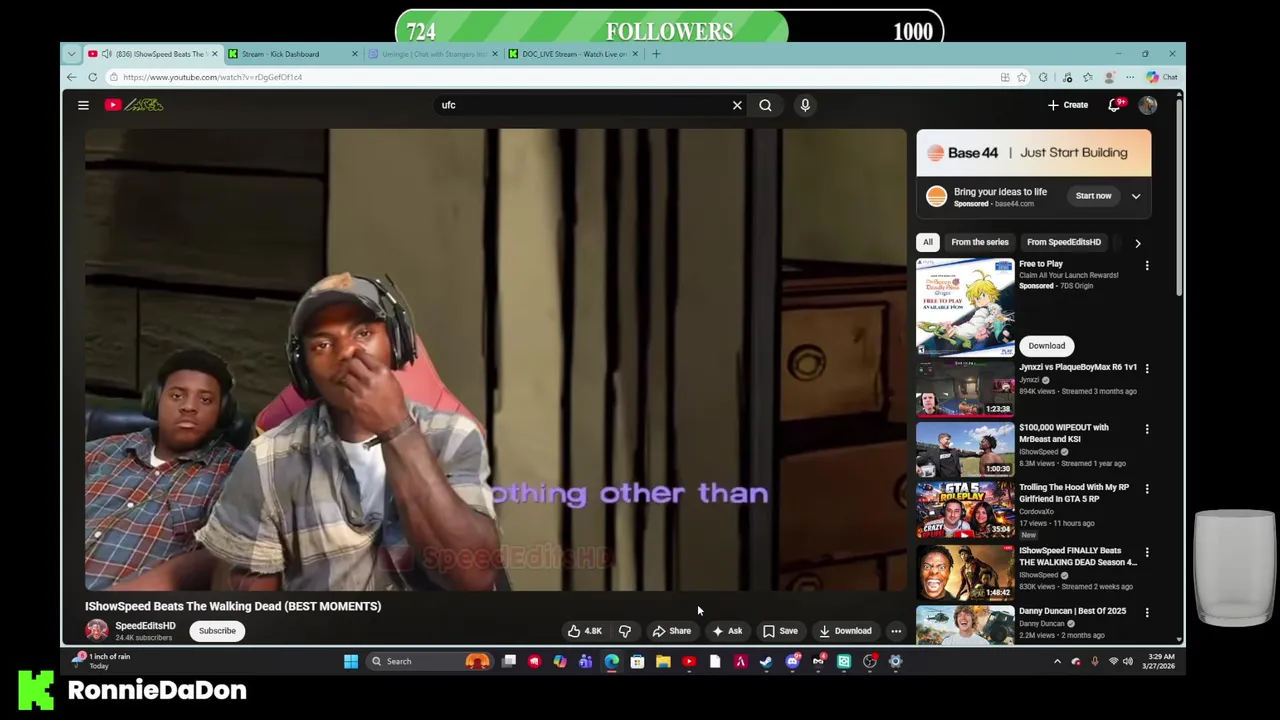Open Microsoft Edge from the taskbar
This screenshot has width=1280, height=720.
click(611, 661)
